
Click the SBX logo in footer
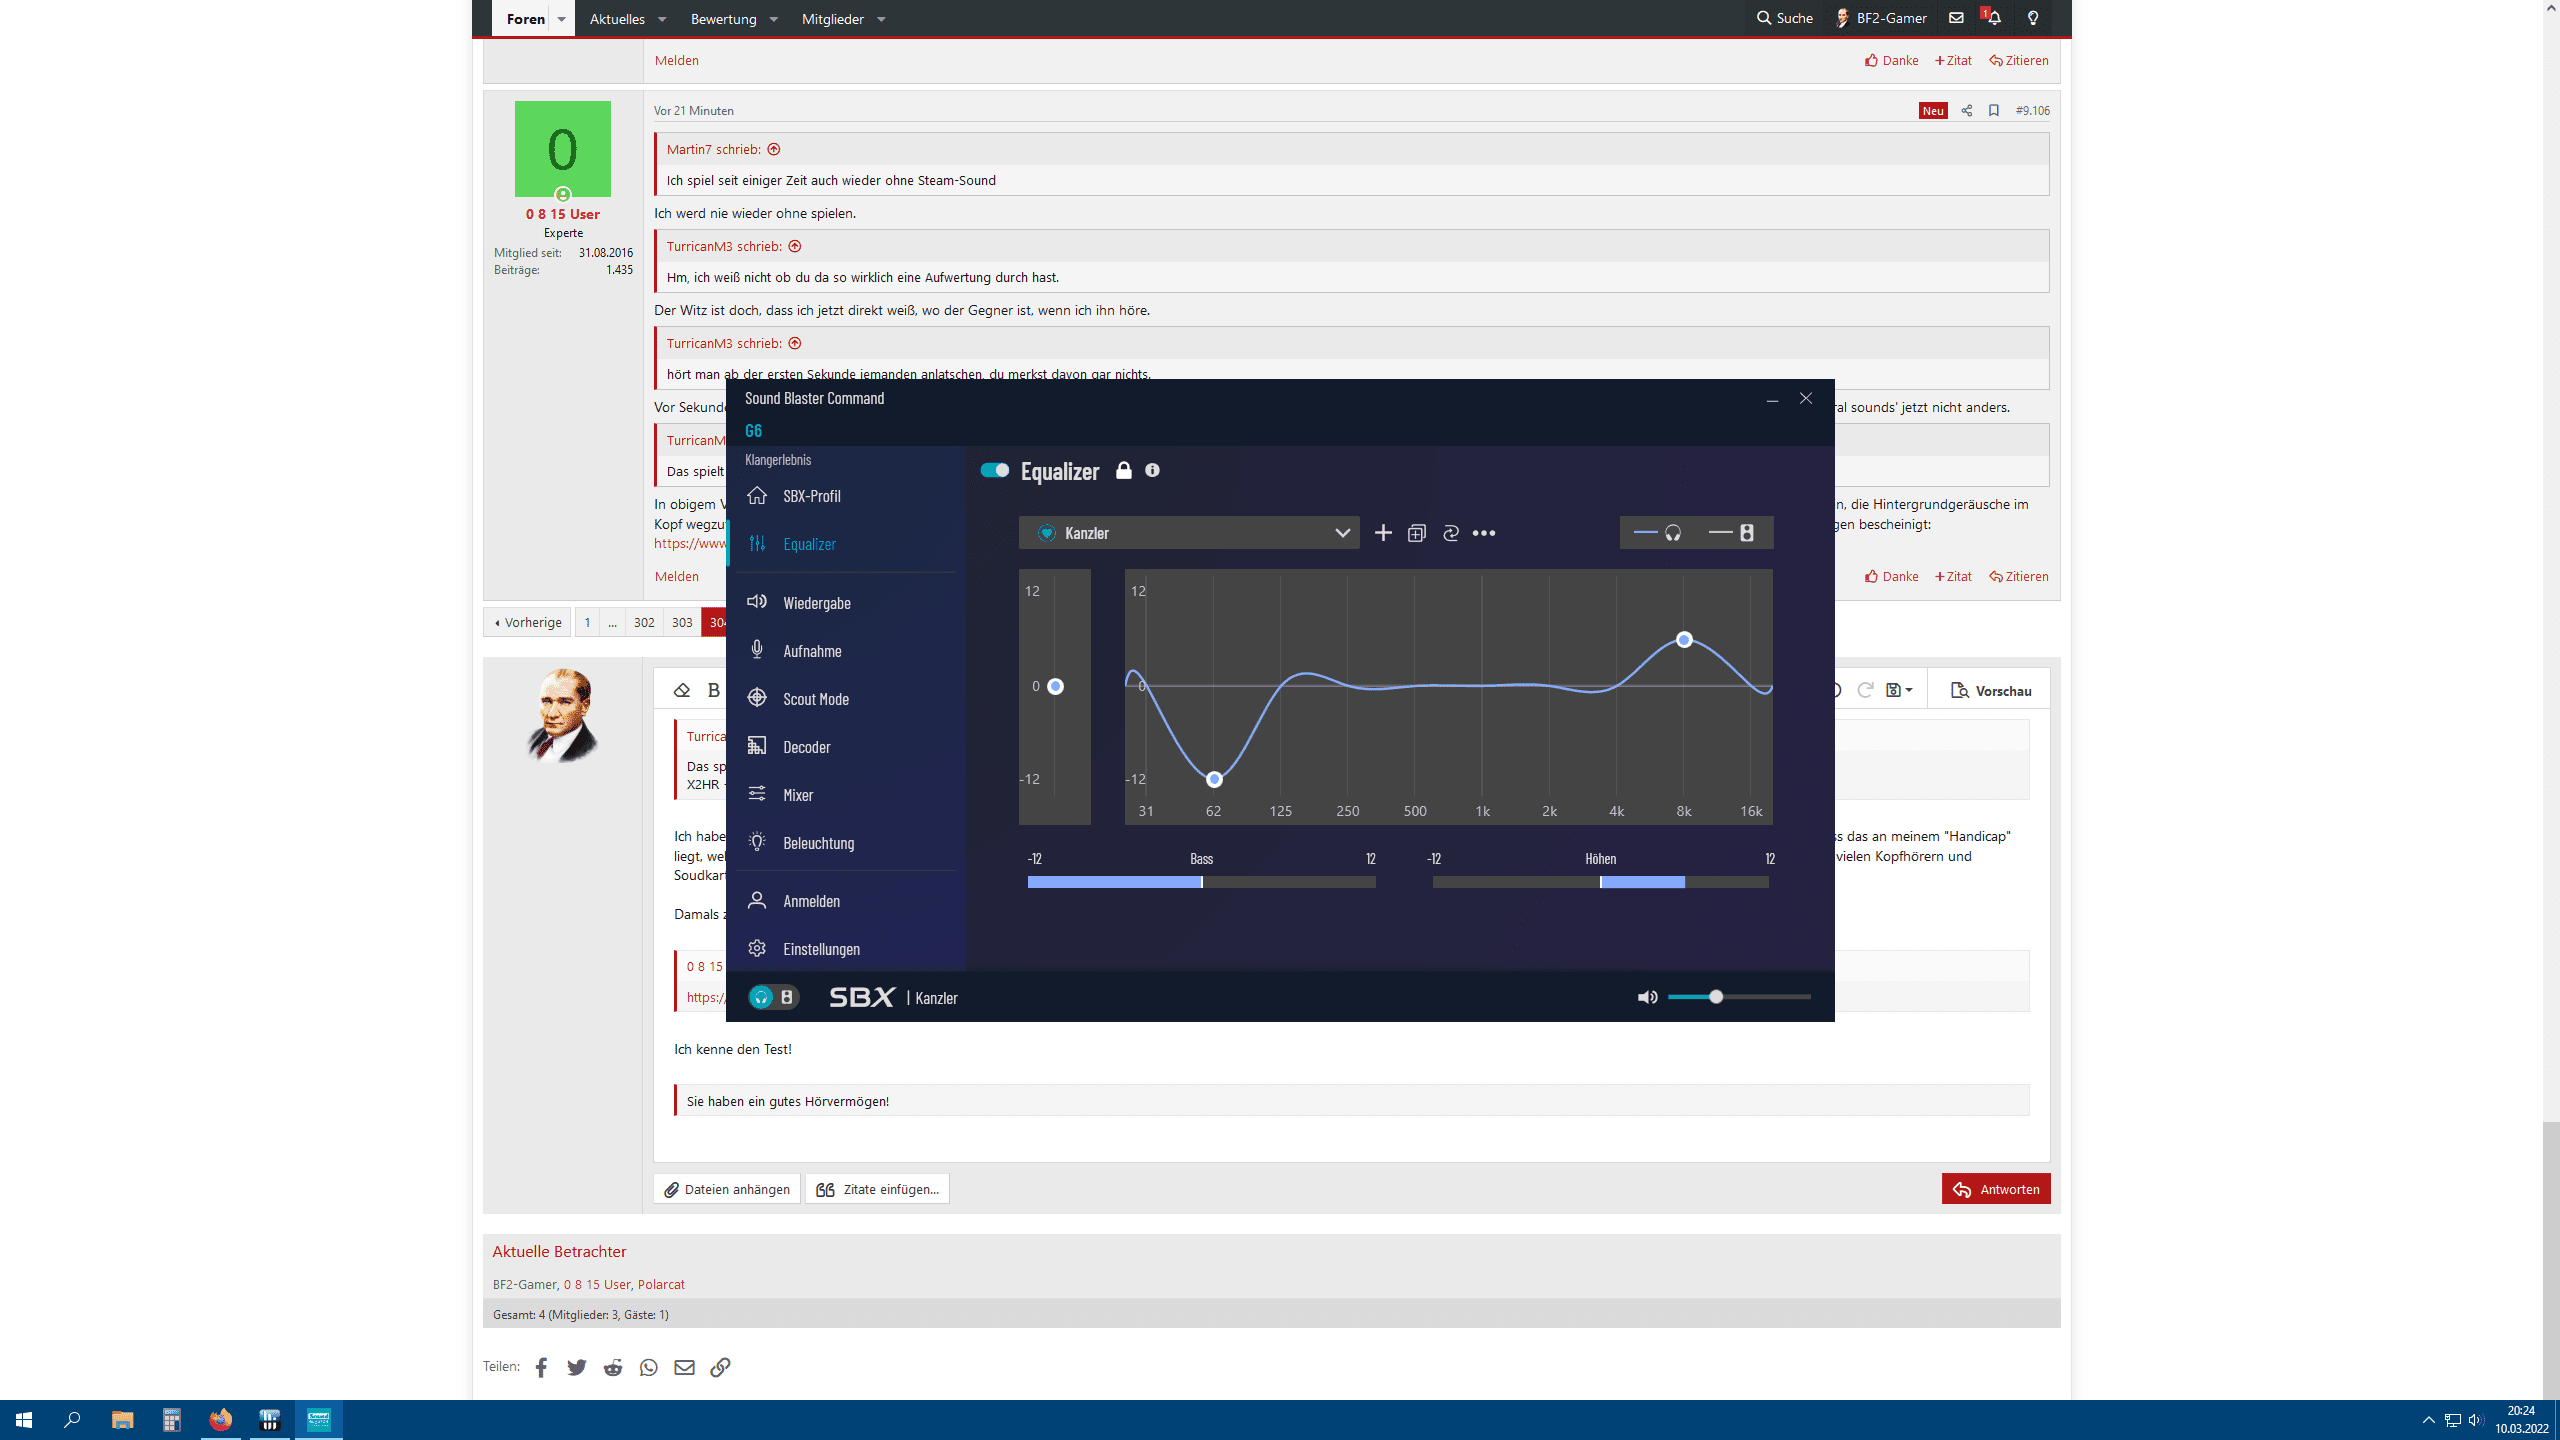point(862,997)
